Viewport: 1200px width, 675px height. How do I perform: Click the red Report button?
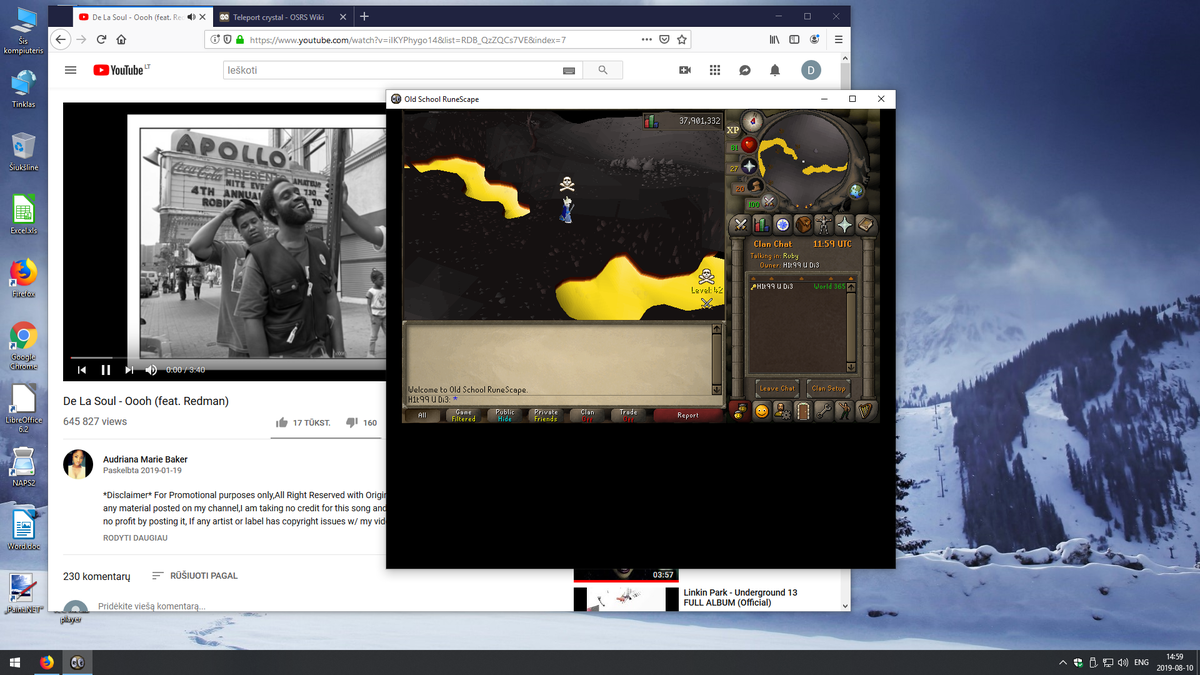pos(688,415)
